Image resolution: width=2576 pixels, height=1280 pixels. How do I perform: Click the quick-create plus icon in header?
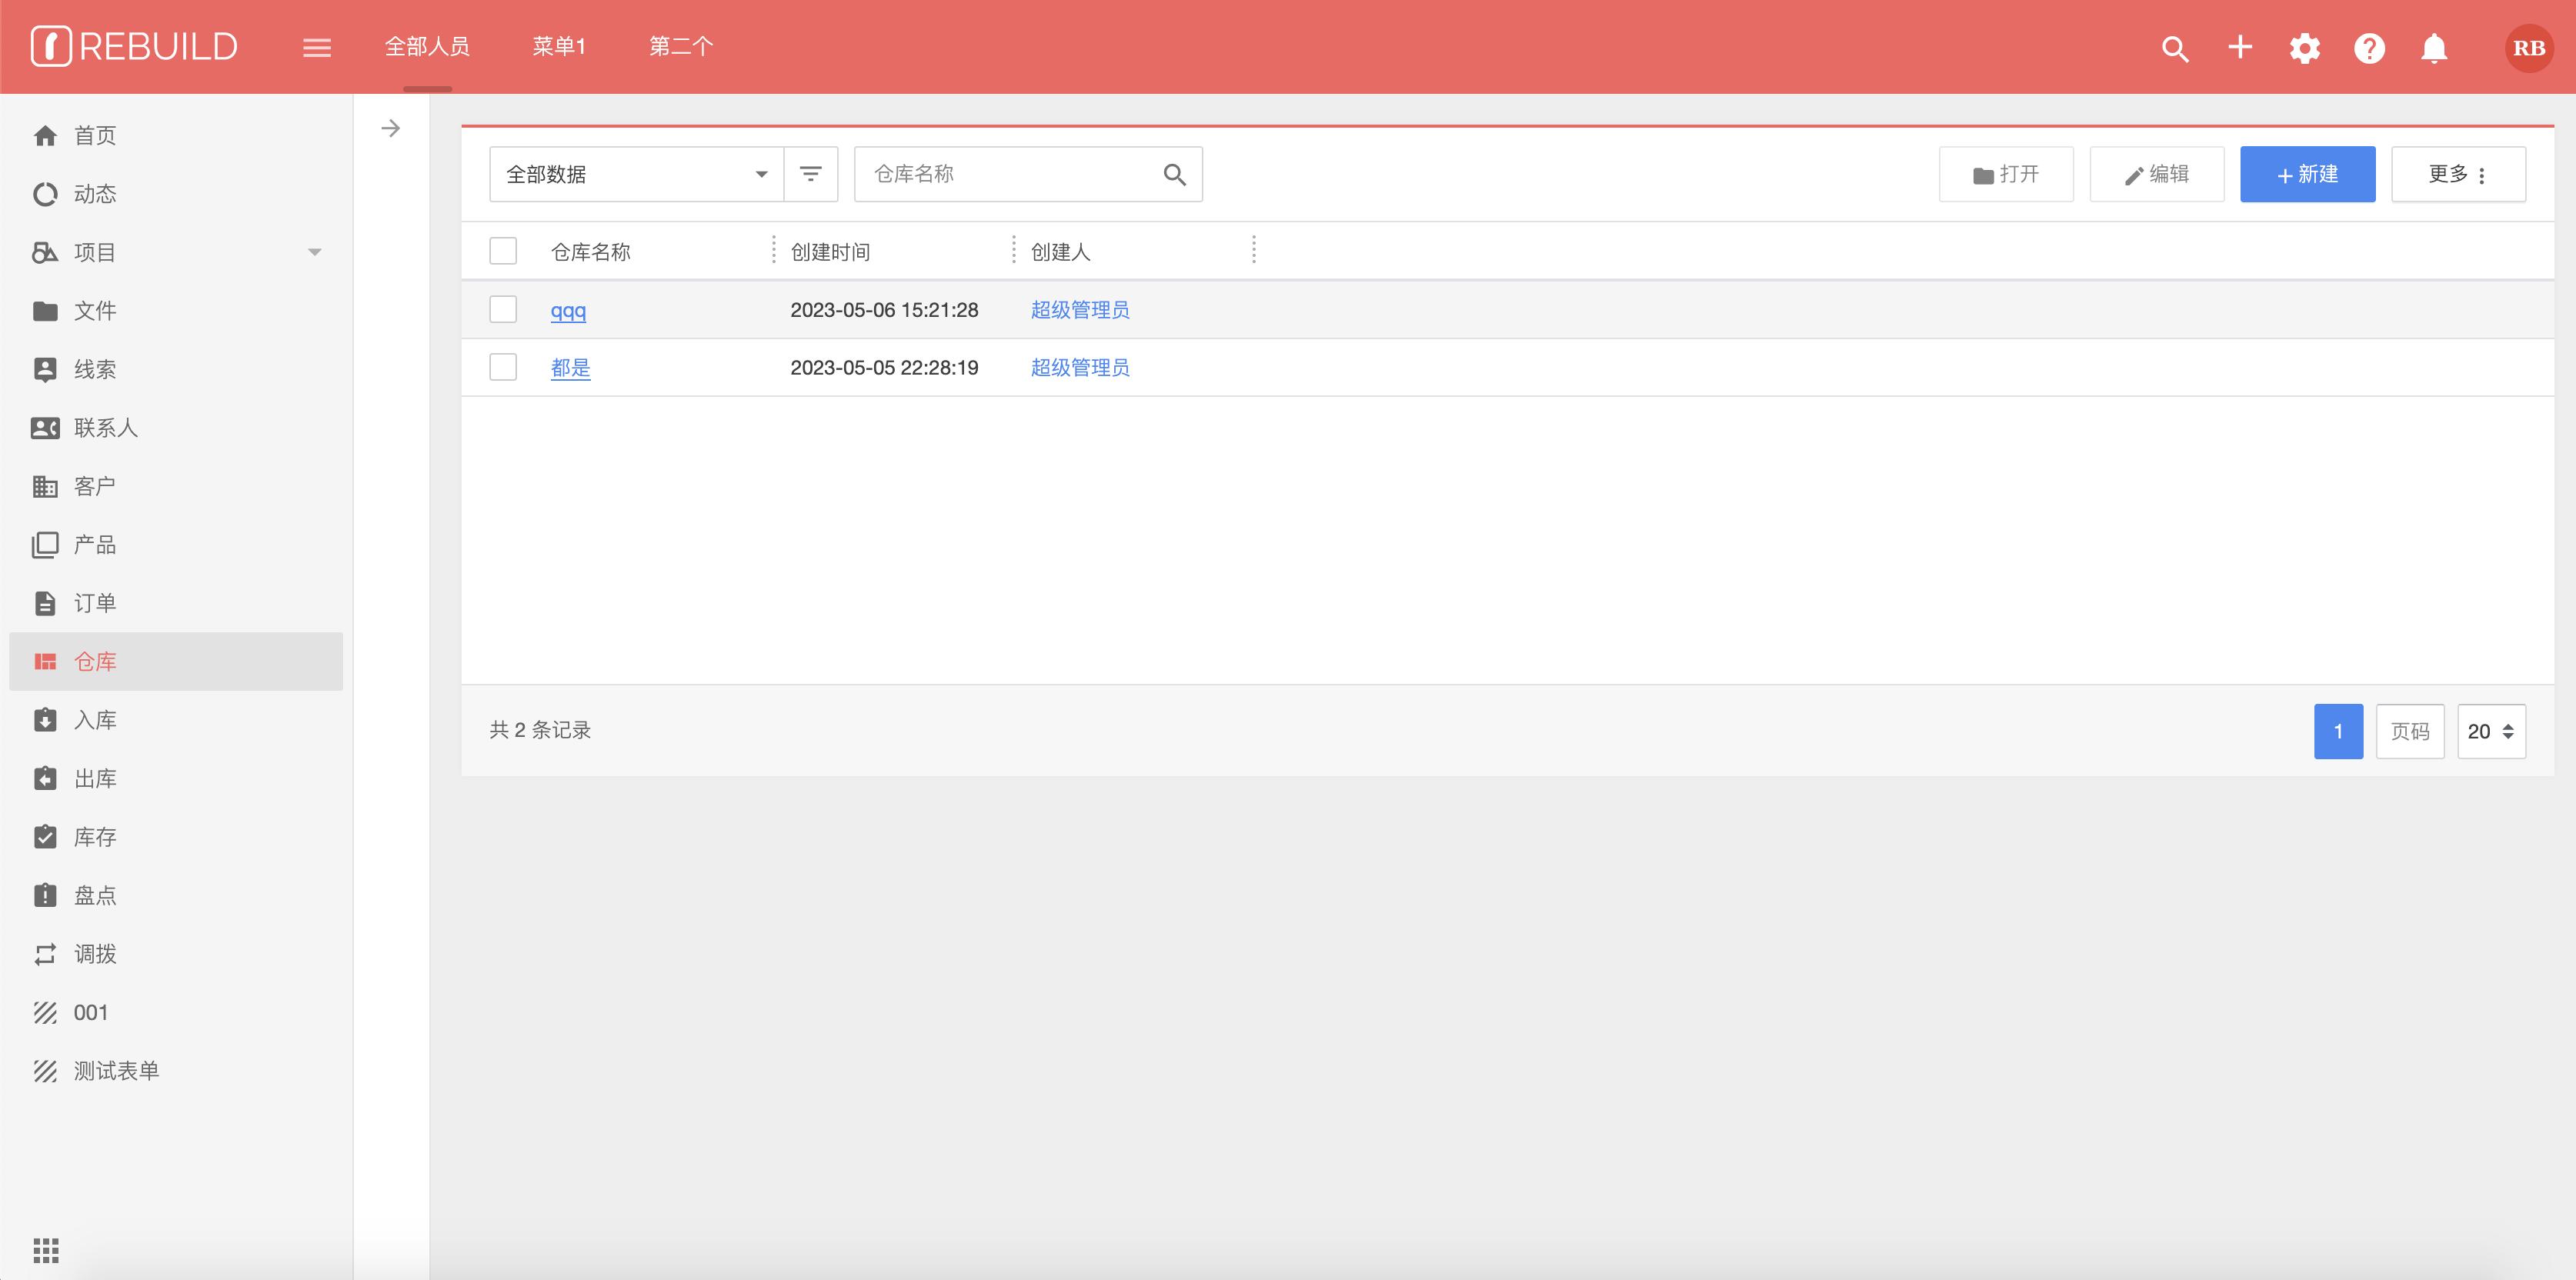pos(2240,47)
